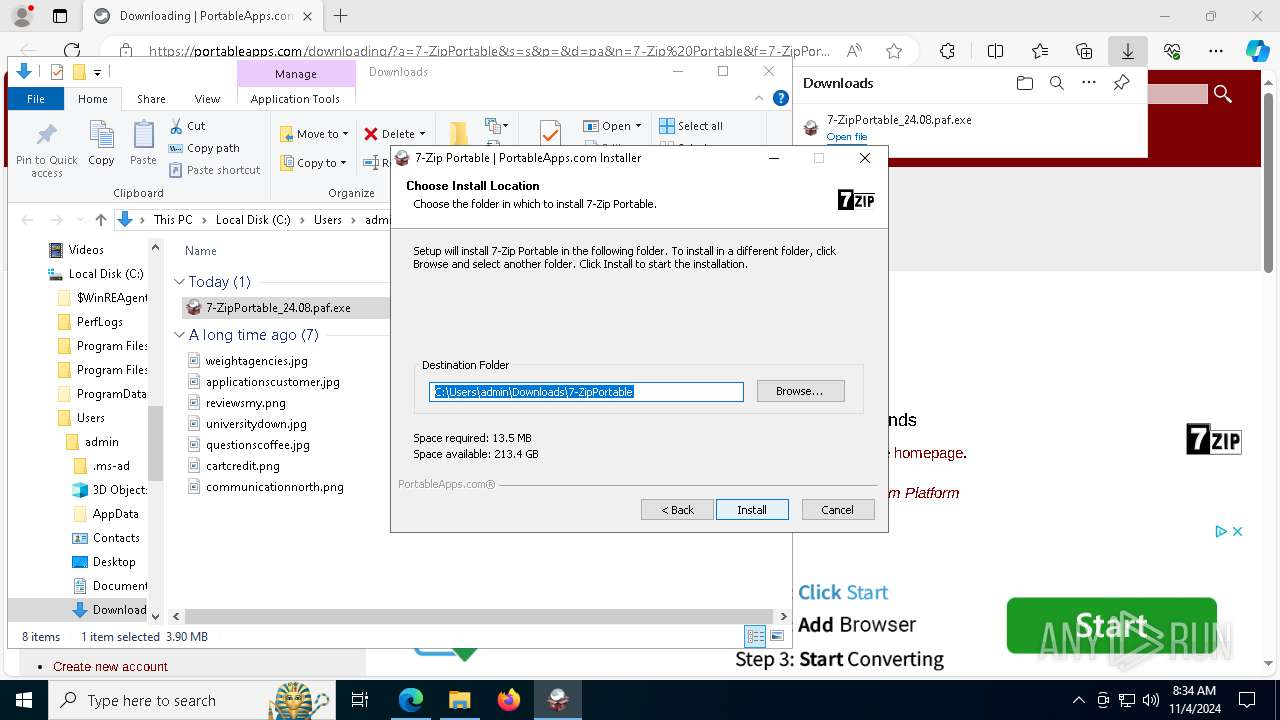Click the Manage contextual tab
Screen dimensions: 1280x720
point(296,74)
